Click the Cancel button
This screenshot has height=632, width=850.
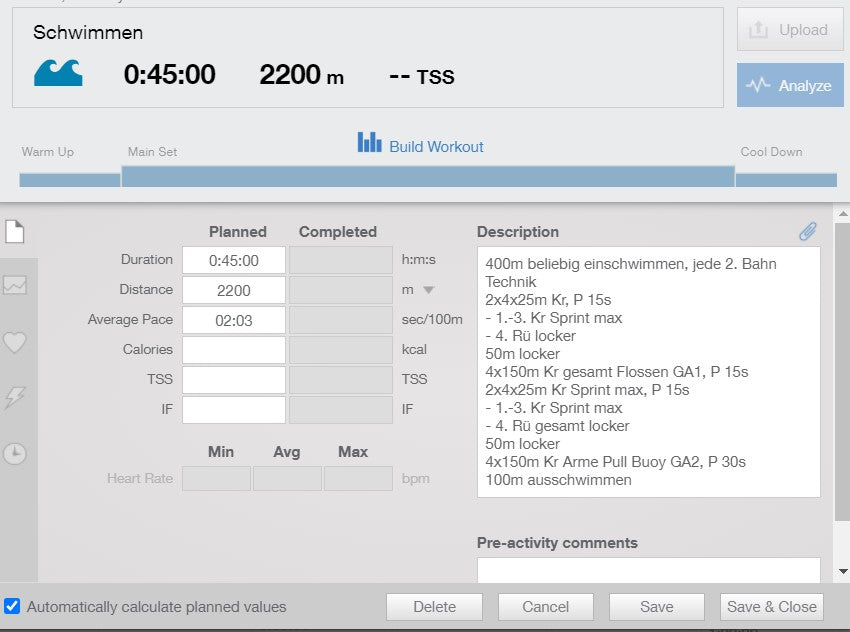click(545, 606)
